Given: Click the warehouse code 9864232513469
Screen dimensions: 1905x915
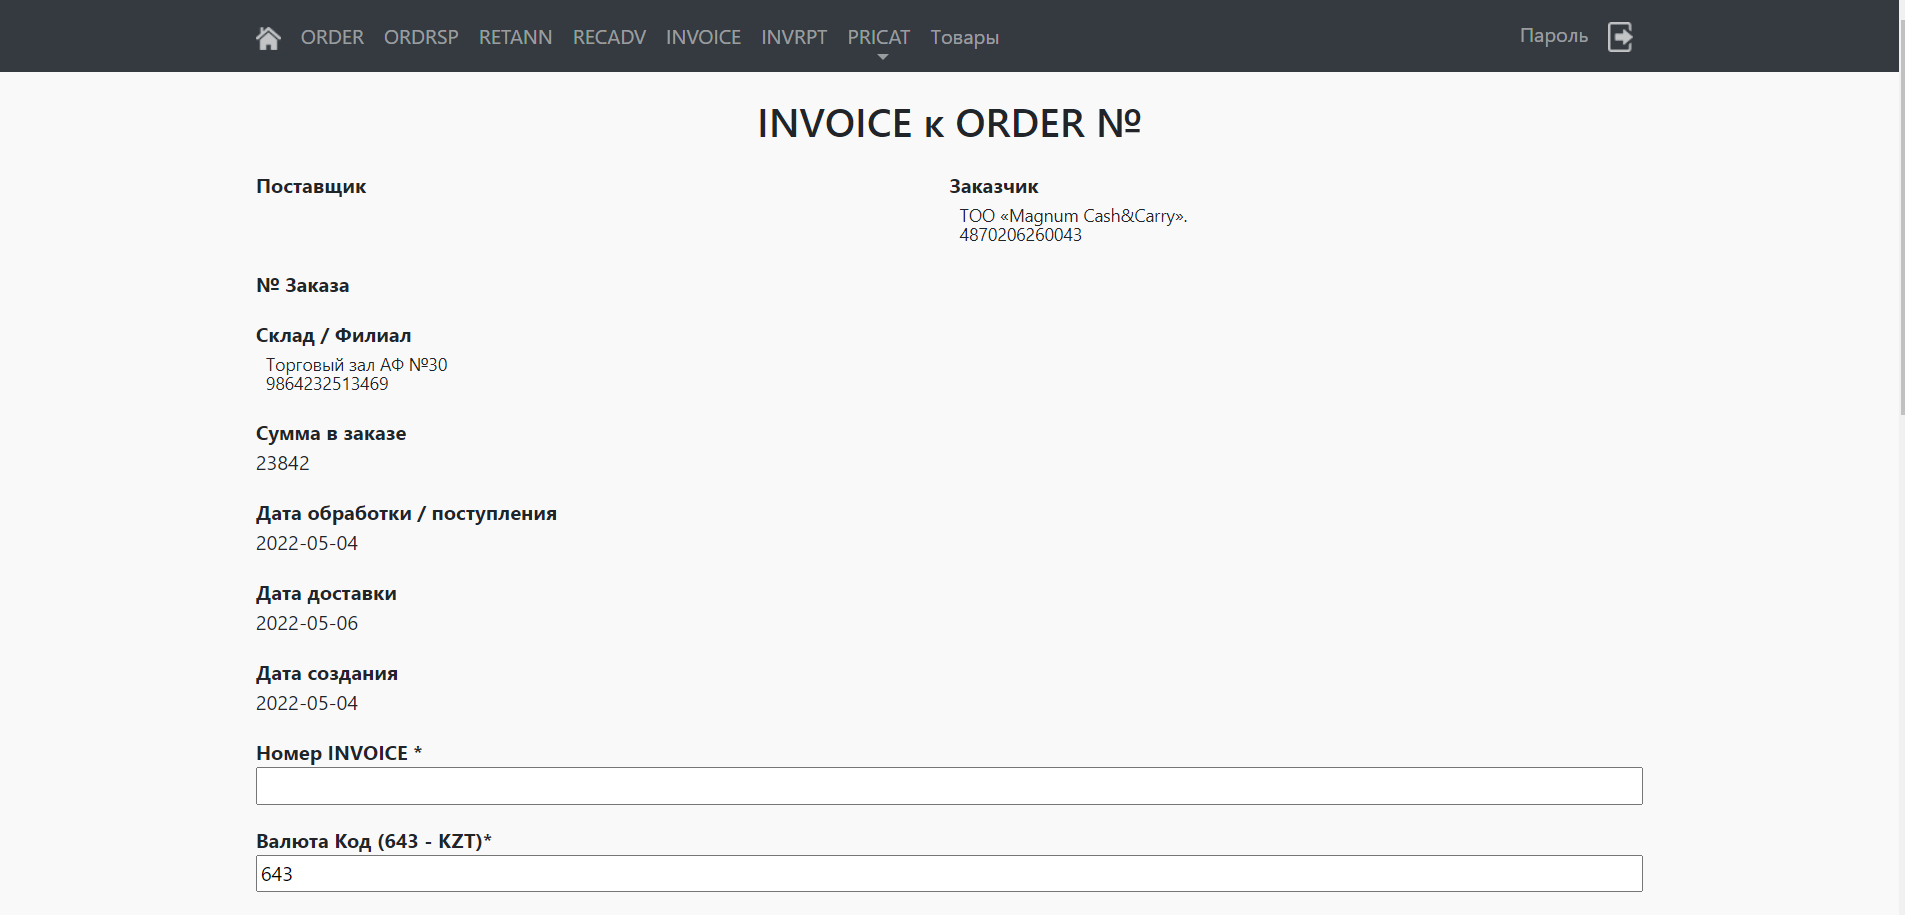Looking at the screenshot, I should click(x=327, y=384).
